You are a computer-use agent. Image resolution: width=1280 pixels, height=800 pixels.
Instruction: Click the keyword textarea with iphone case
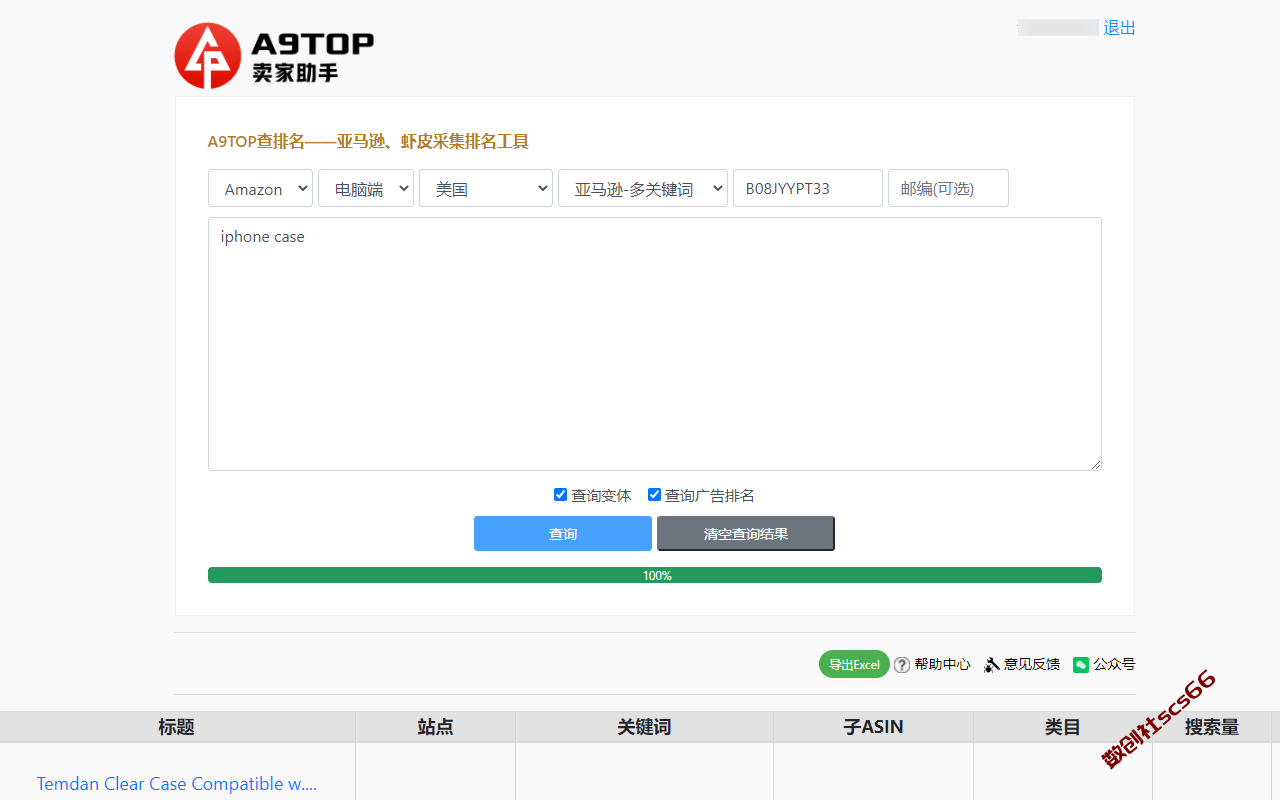coord(655,344)
